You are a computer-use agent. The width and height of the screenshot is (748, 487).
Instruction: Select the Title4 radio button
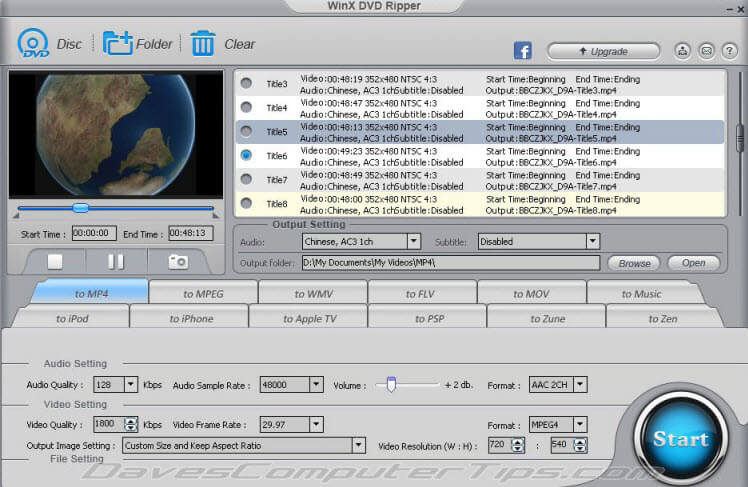(x=246, y=107)
